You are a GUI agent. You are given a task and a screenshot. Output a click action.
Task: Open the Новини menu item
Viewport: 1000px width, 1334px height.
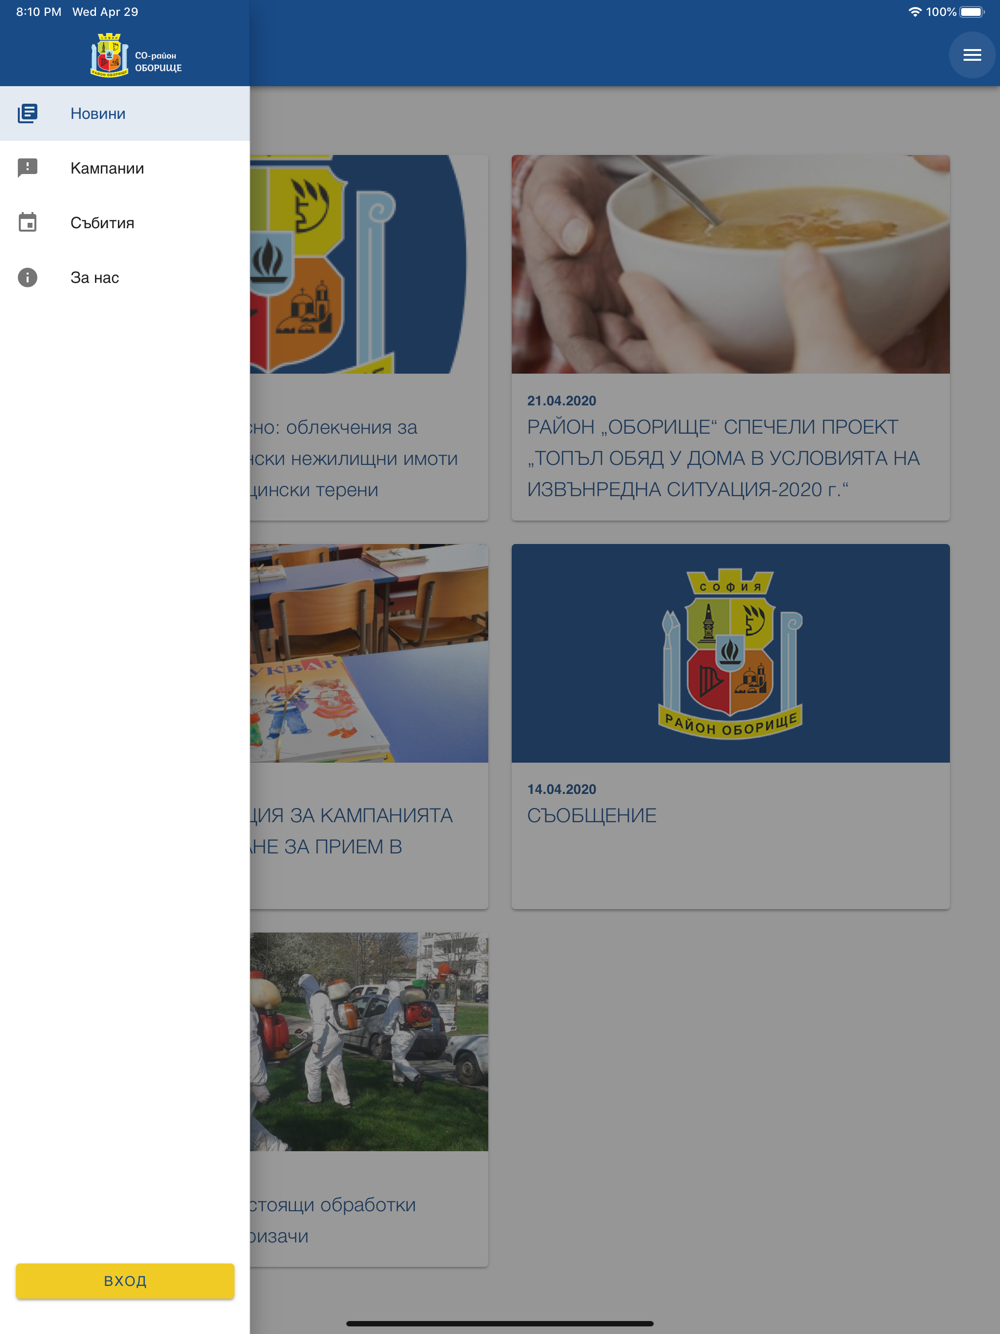(x=125, y=113)
